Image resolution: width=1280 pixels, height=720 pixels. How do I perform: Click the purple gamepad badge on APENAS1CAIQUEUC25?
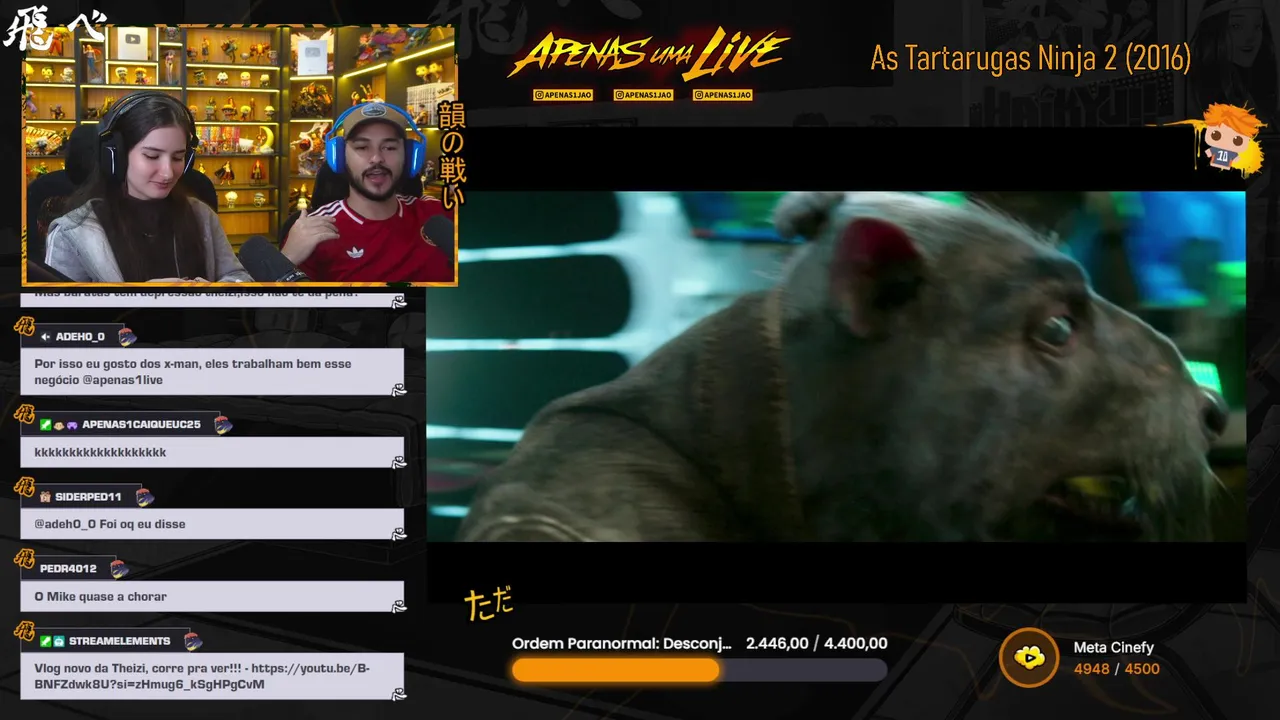point(72,425)
